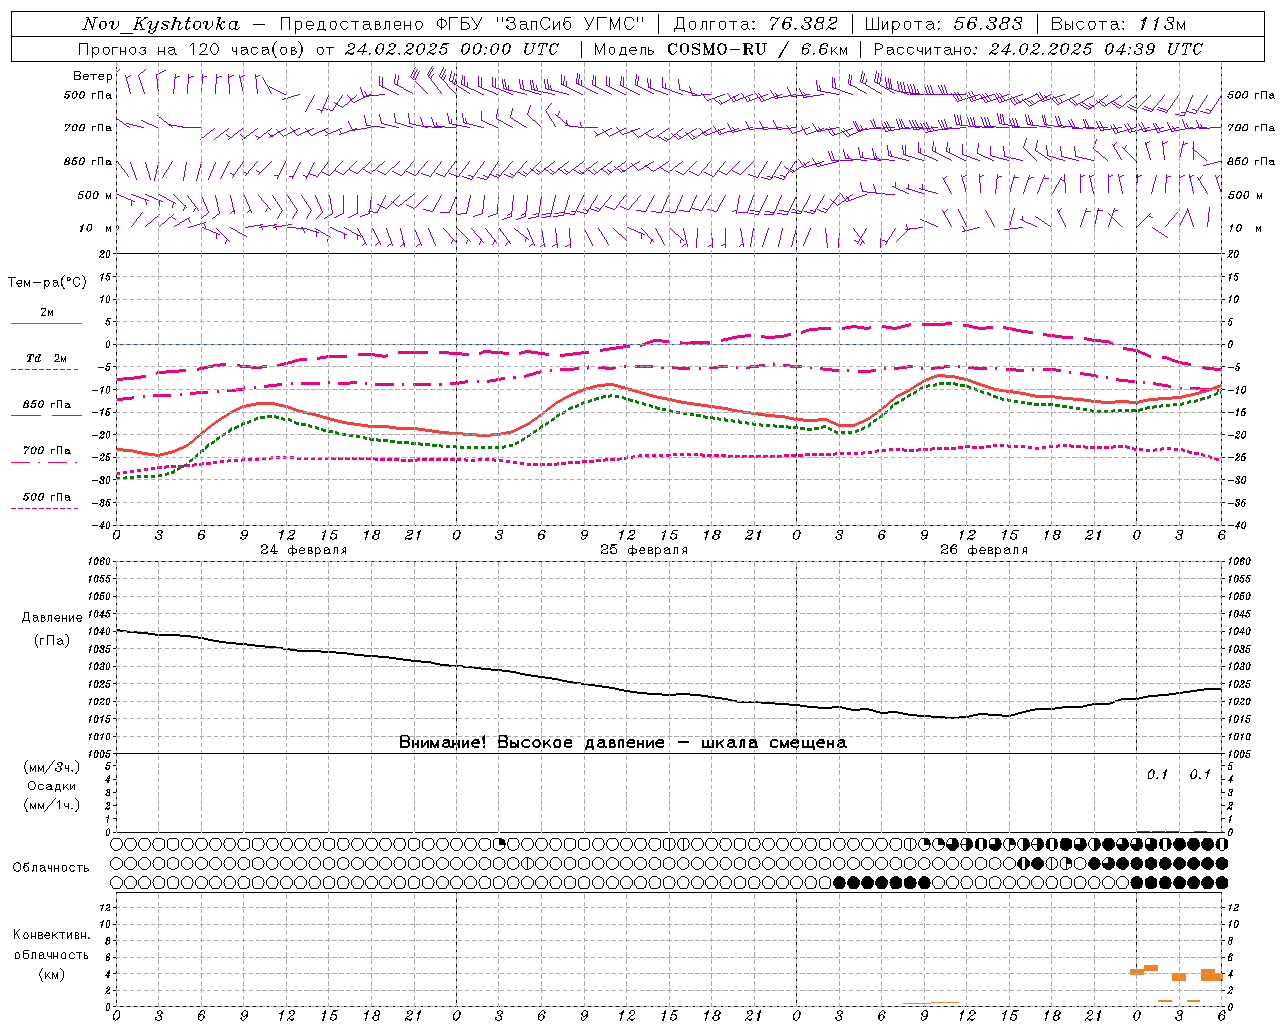Image resolution: width=1280 pixels, height=1024 pixels.
Task: Click the Тем-ра(°C) temperature panel label
Action: [x=47, y=283]
